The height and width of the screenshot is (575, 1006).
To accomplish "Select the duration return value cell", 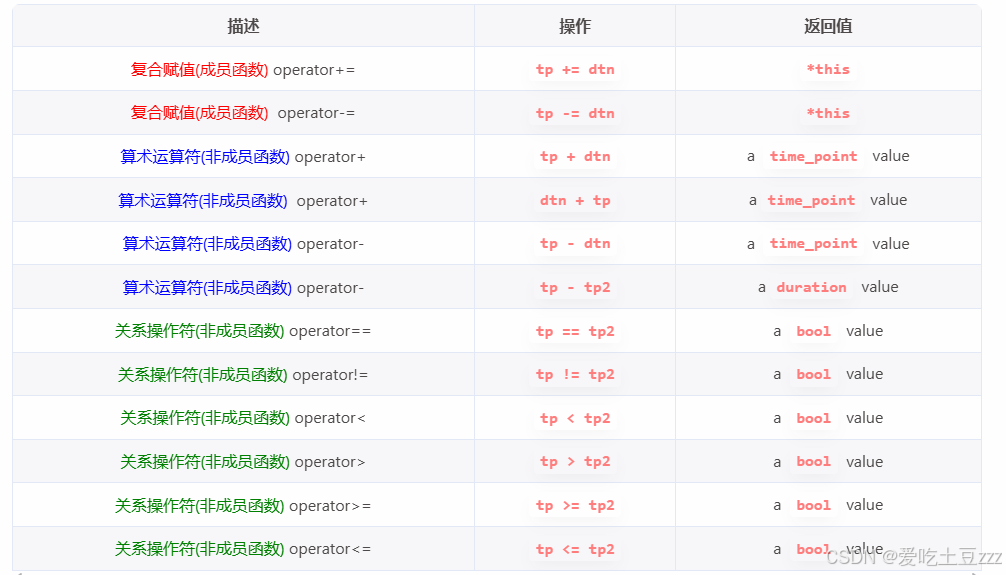I will pos(828,287).
